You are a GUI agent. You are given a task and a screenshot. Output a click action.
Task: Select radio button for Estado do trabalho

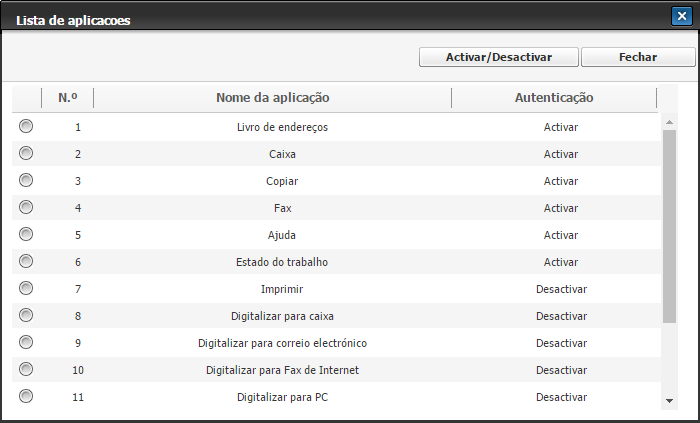(x=26, y=262)
